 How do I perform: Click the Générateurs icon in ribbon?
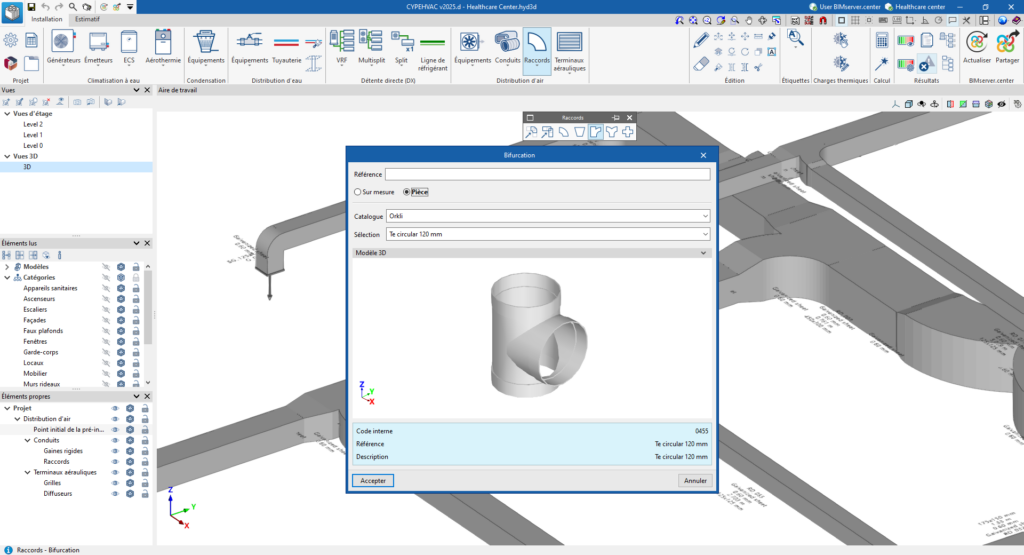pyautogui.click(x=63, y=46)
